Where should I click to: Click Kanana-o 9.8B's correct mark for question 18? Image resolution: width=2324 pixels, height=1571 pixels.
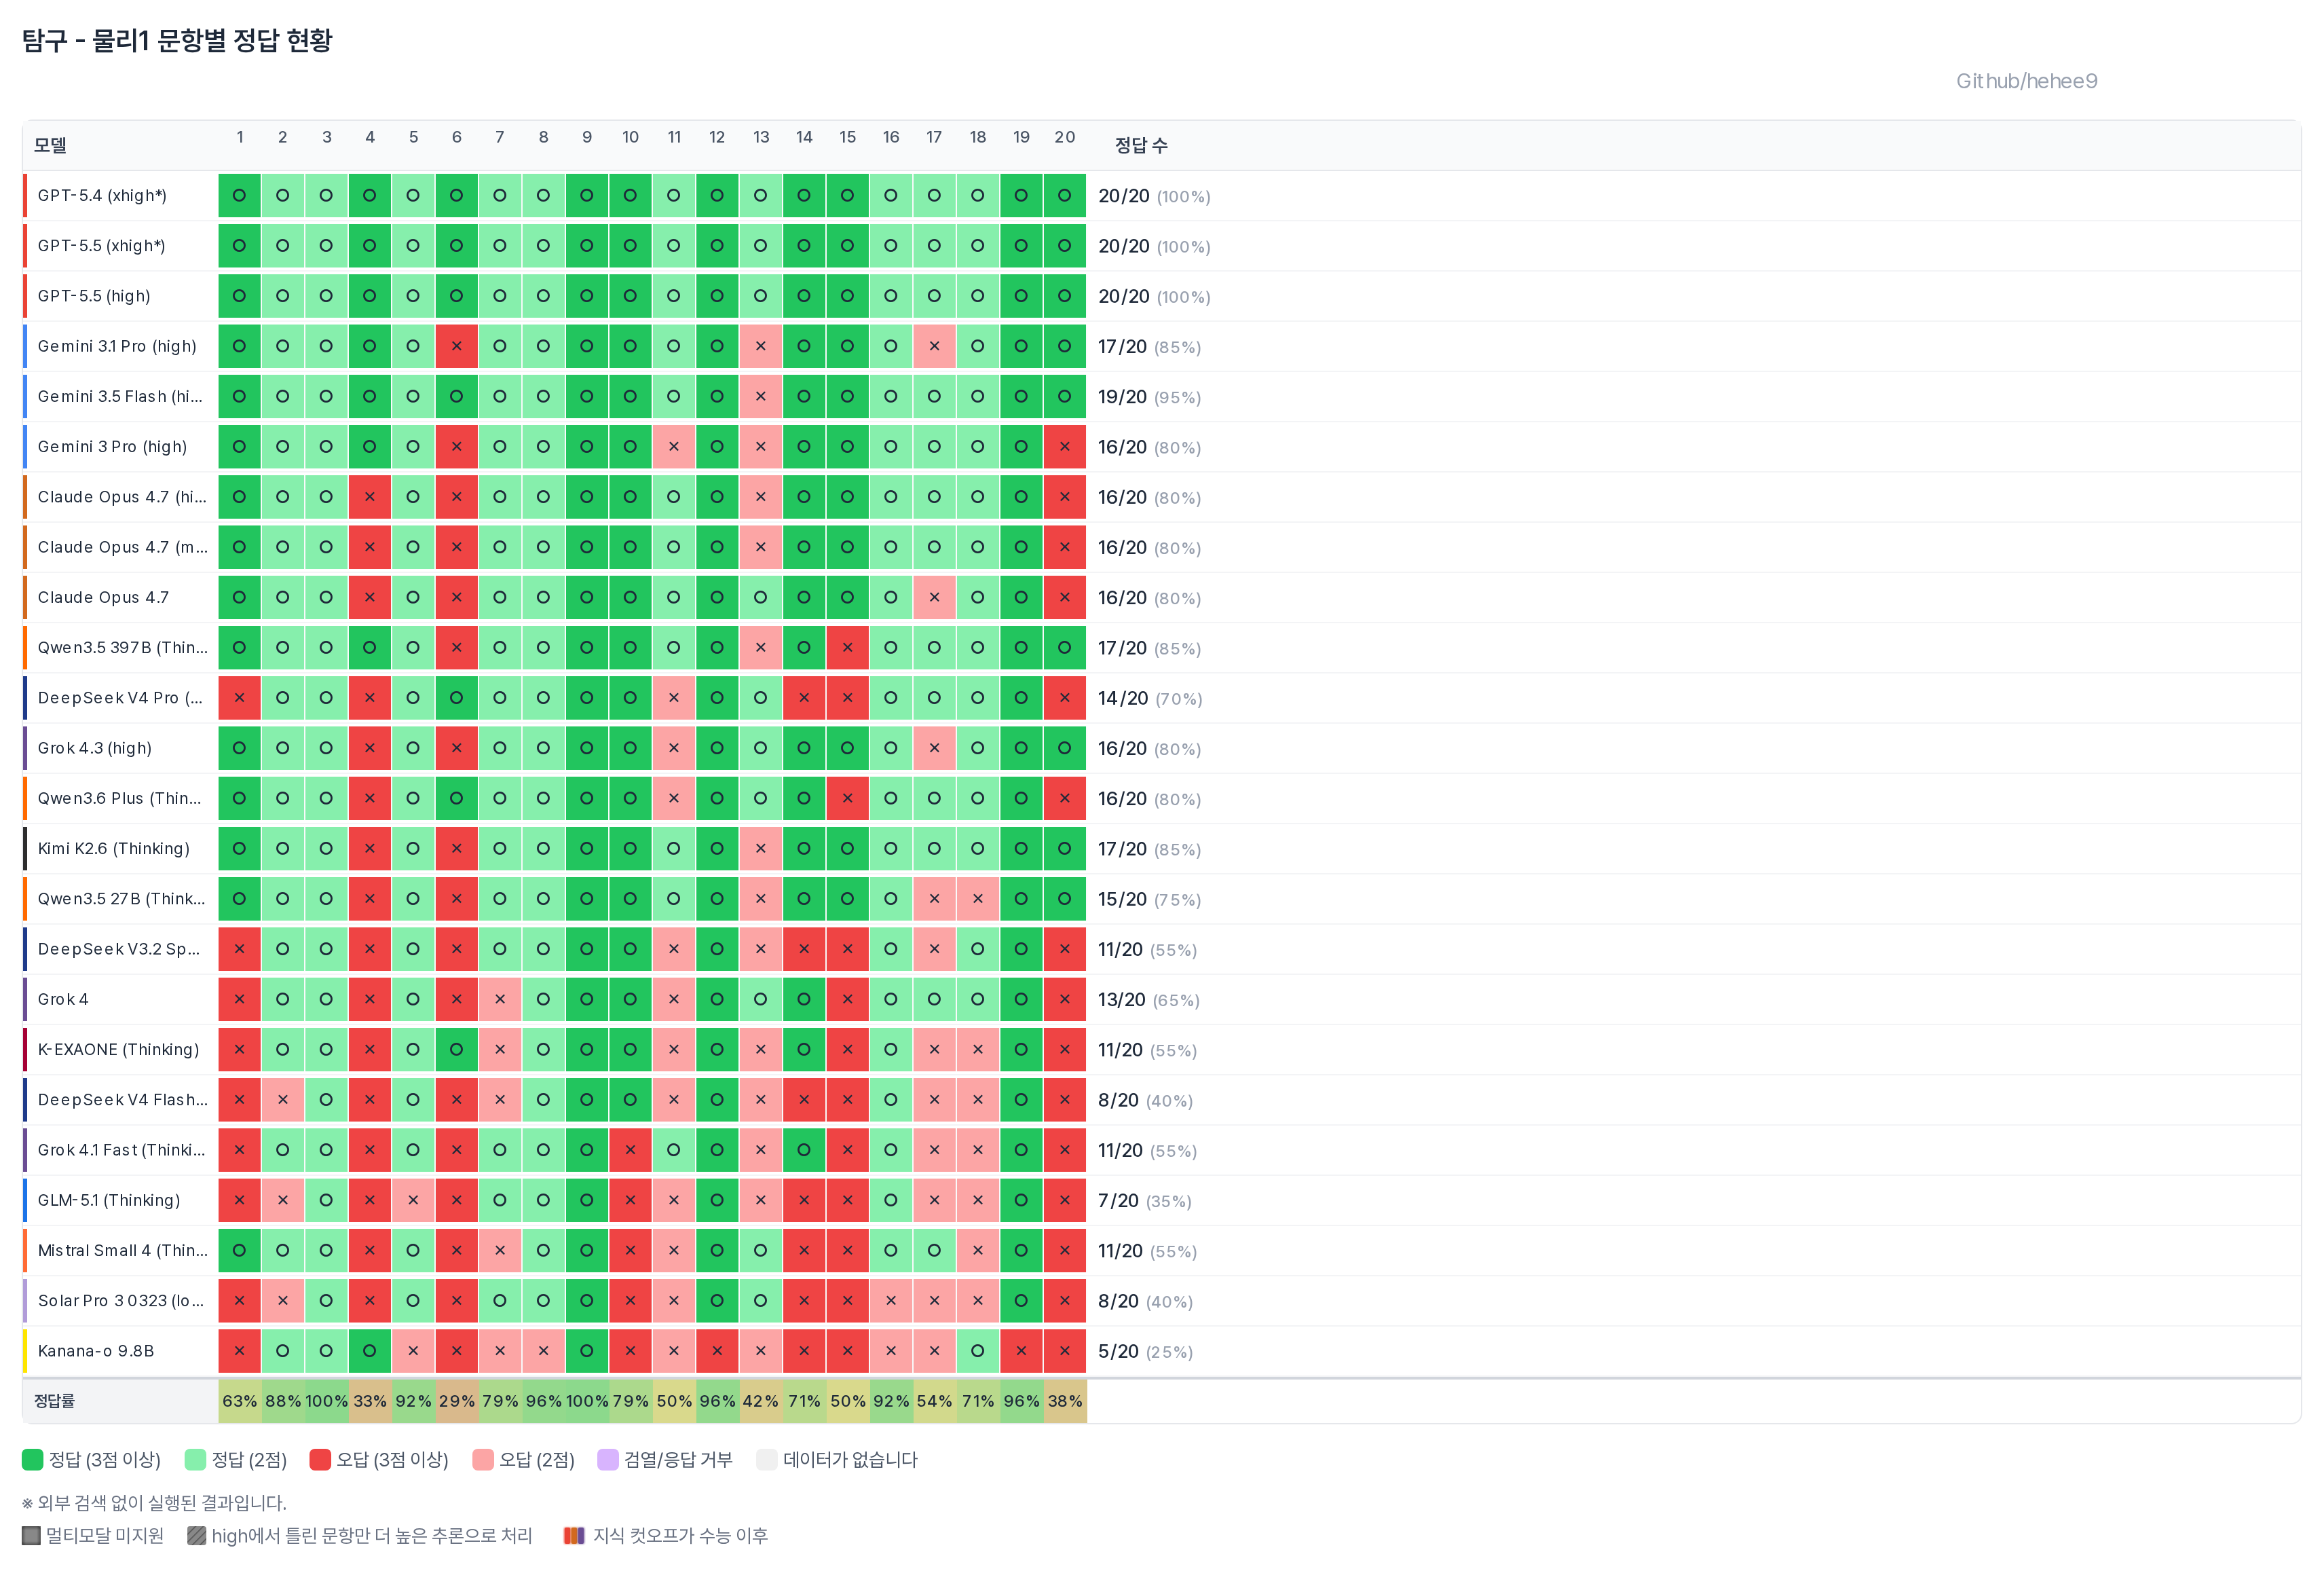[x=978, y=1351]
